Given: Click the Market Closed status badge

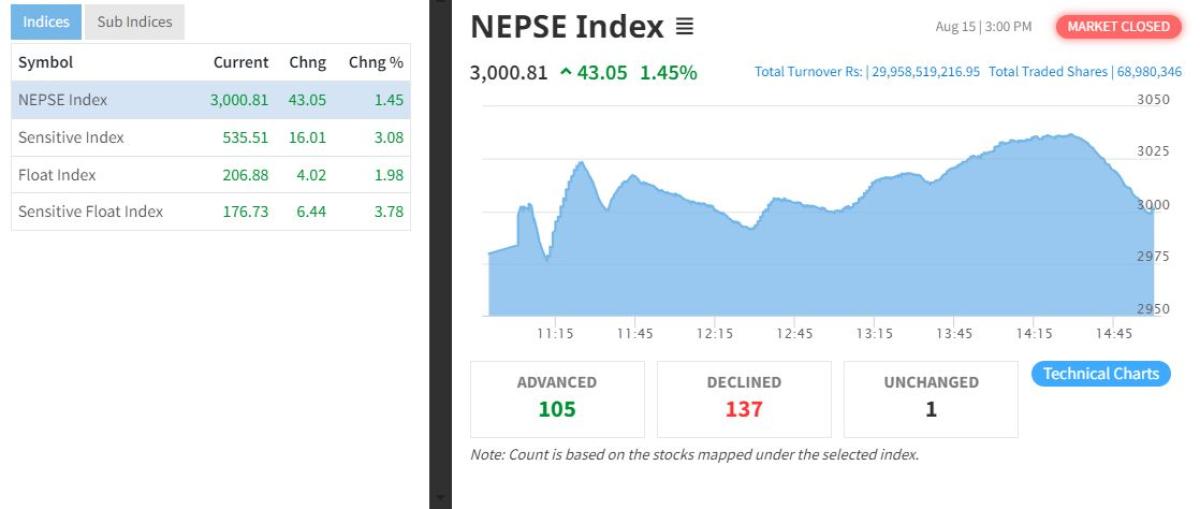Looking at the screenshot, I should click(x=1118, y=27).
